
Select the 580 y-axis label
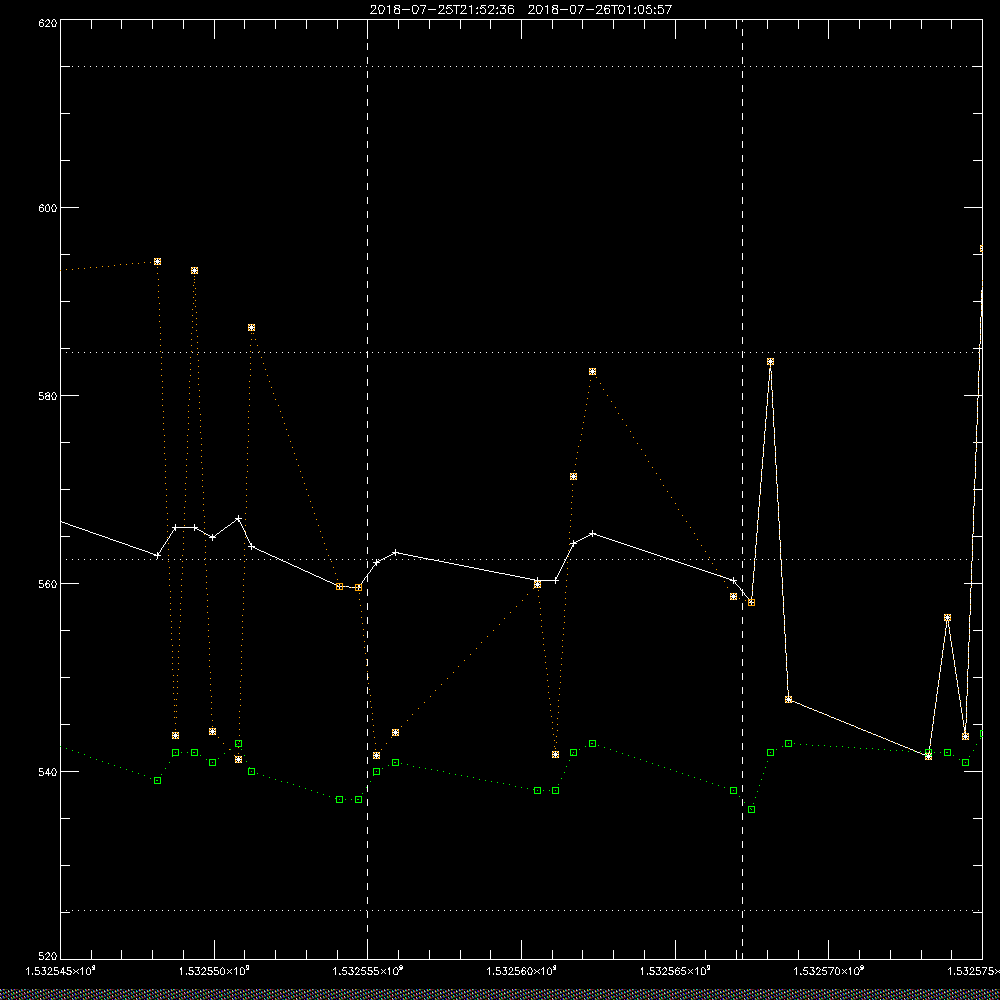pyautogui.click(x=48, y=395)
